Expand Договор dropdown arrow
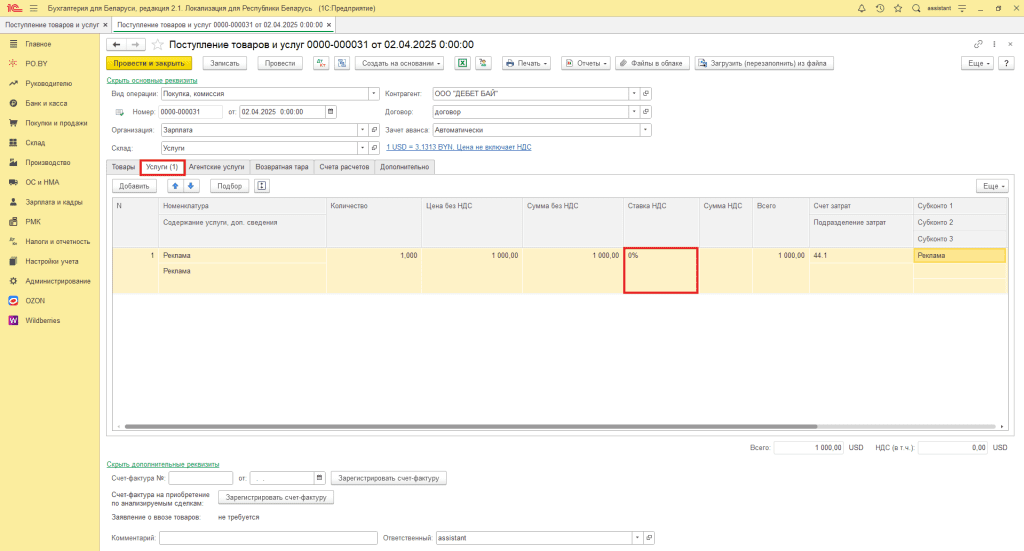Image resolution: width=1024 pixels, height=551 pixels. pos(634,112)
